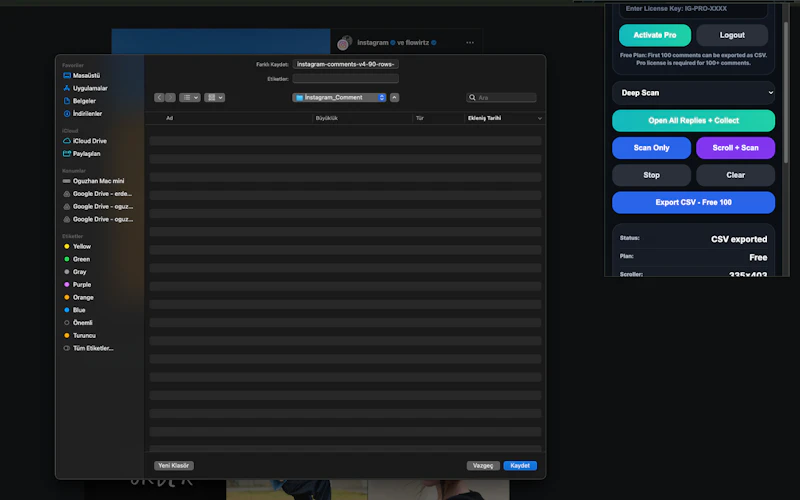Image resolution: width=800 pixels, height=500 pixels.
Task: Click Activate Pro in the extension panel
Action: tap(655, 35)
